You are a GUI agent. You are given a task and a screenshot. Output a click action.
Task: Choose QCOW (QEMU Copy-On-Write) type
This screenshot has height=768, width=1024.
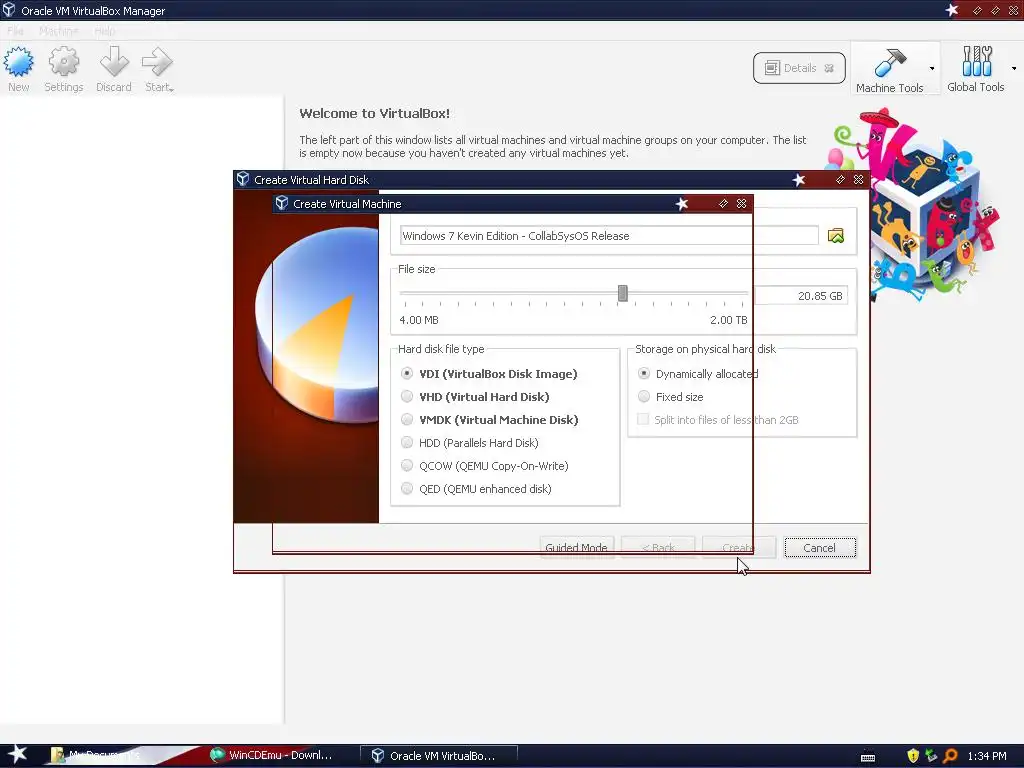485,466
